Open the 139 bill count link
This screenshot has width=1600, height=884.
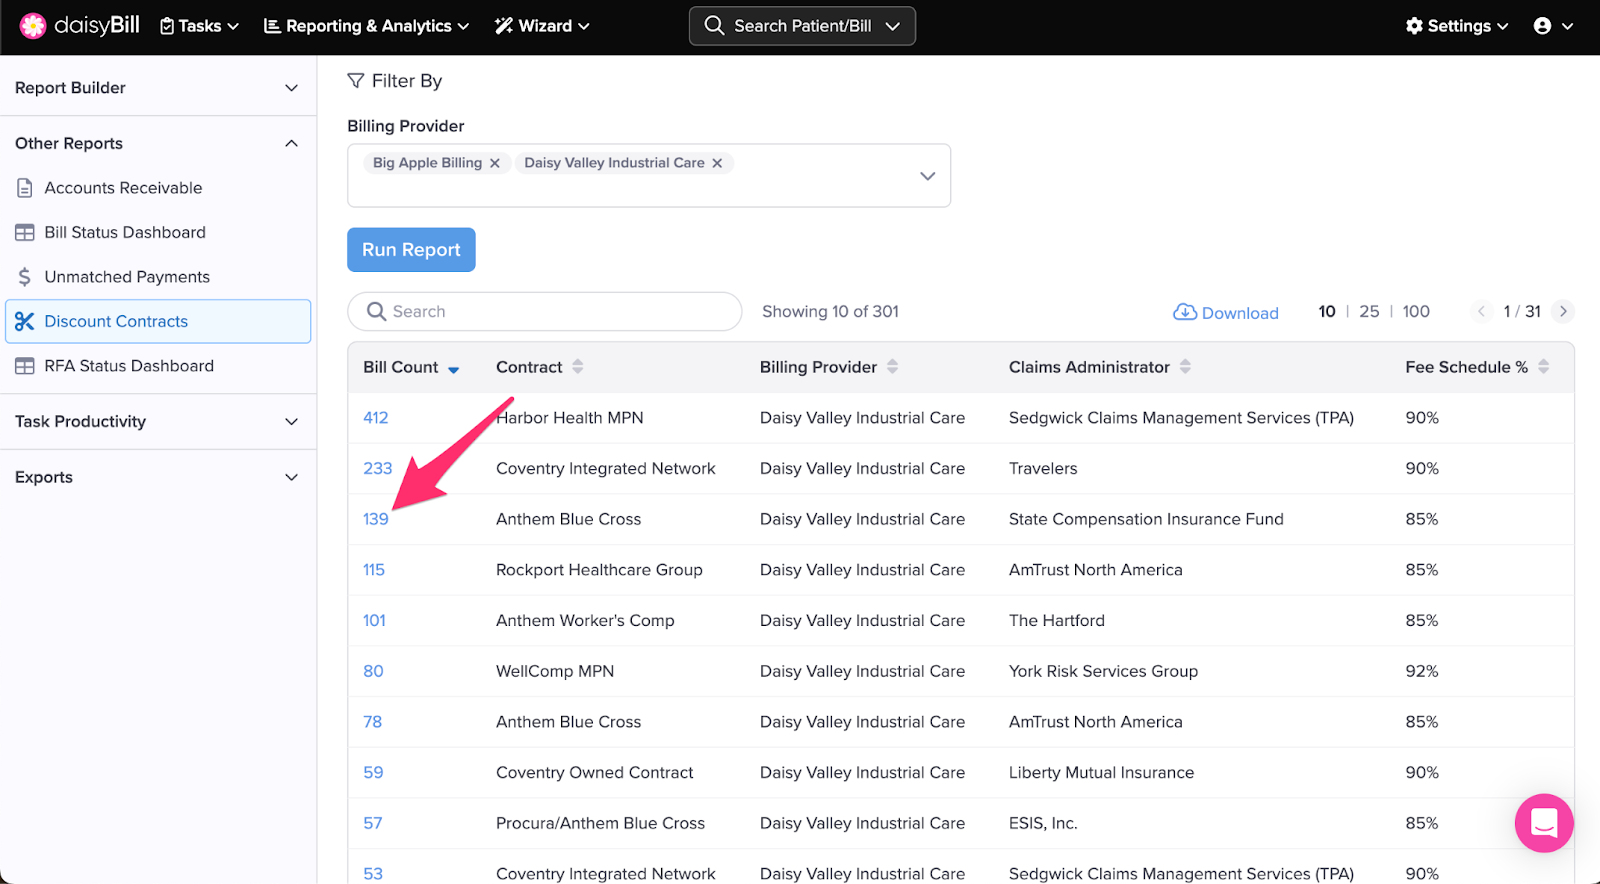(x=376, y=519)
